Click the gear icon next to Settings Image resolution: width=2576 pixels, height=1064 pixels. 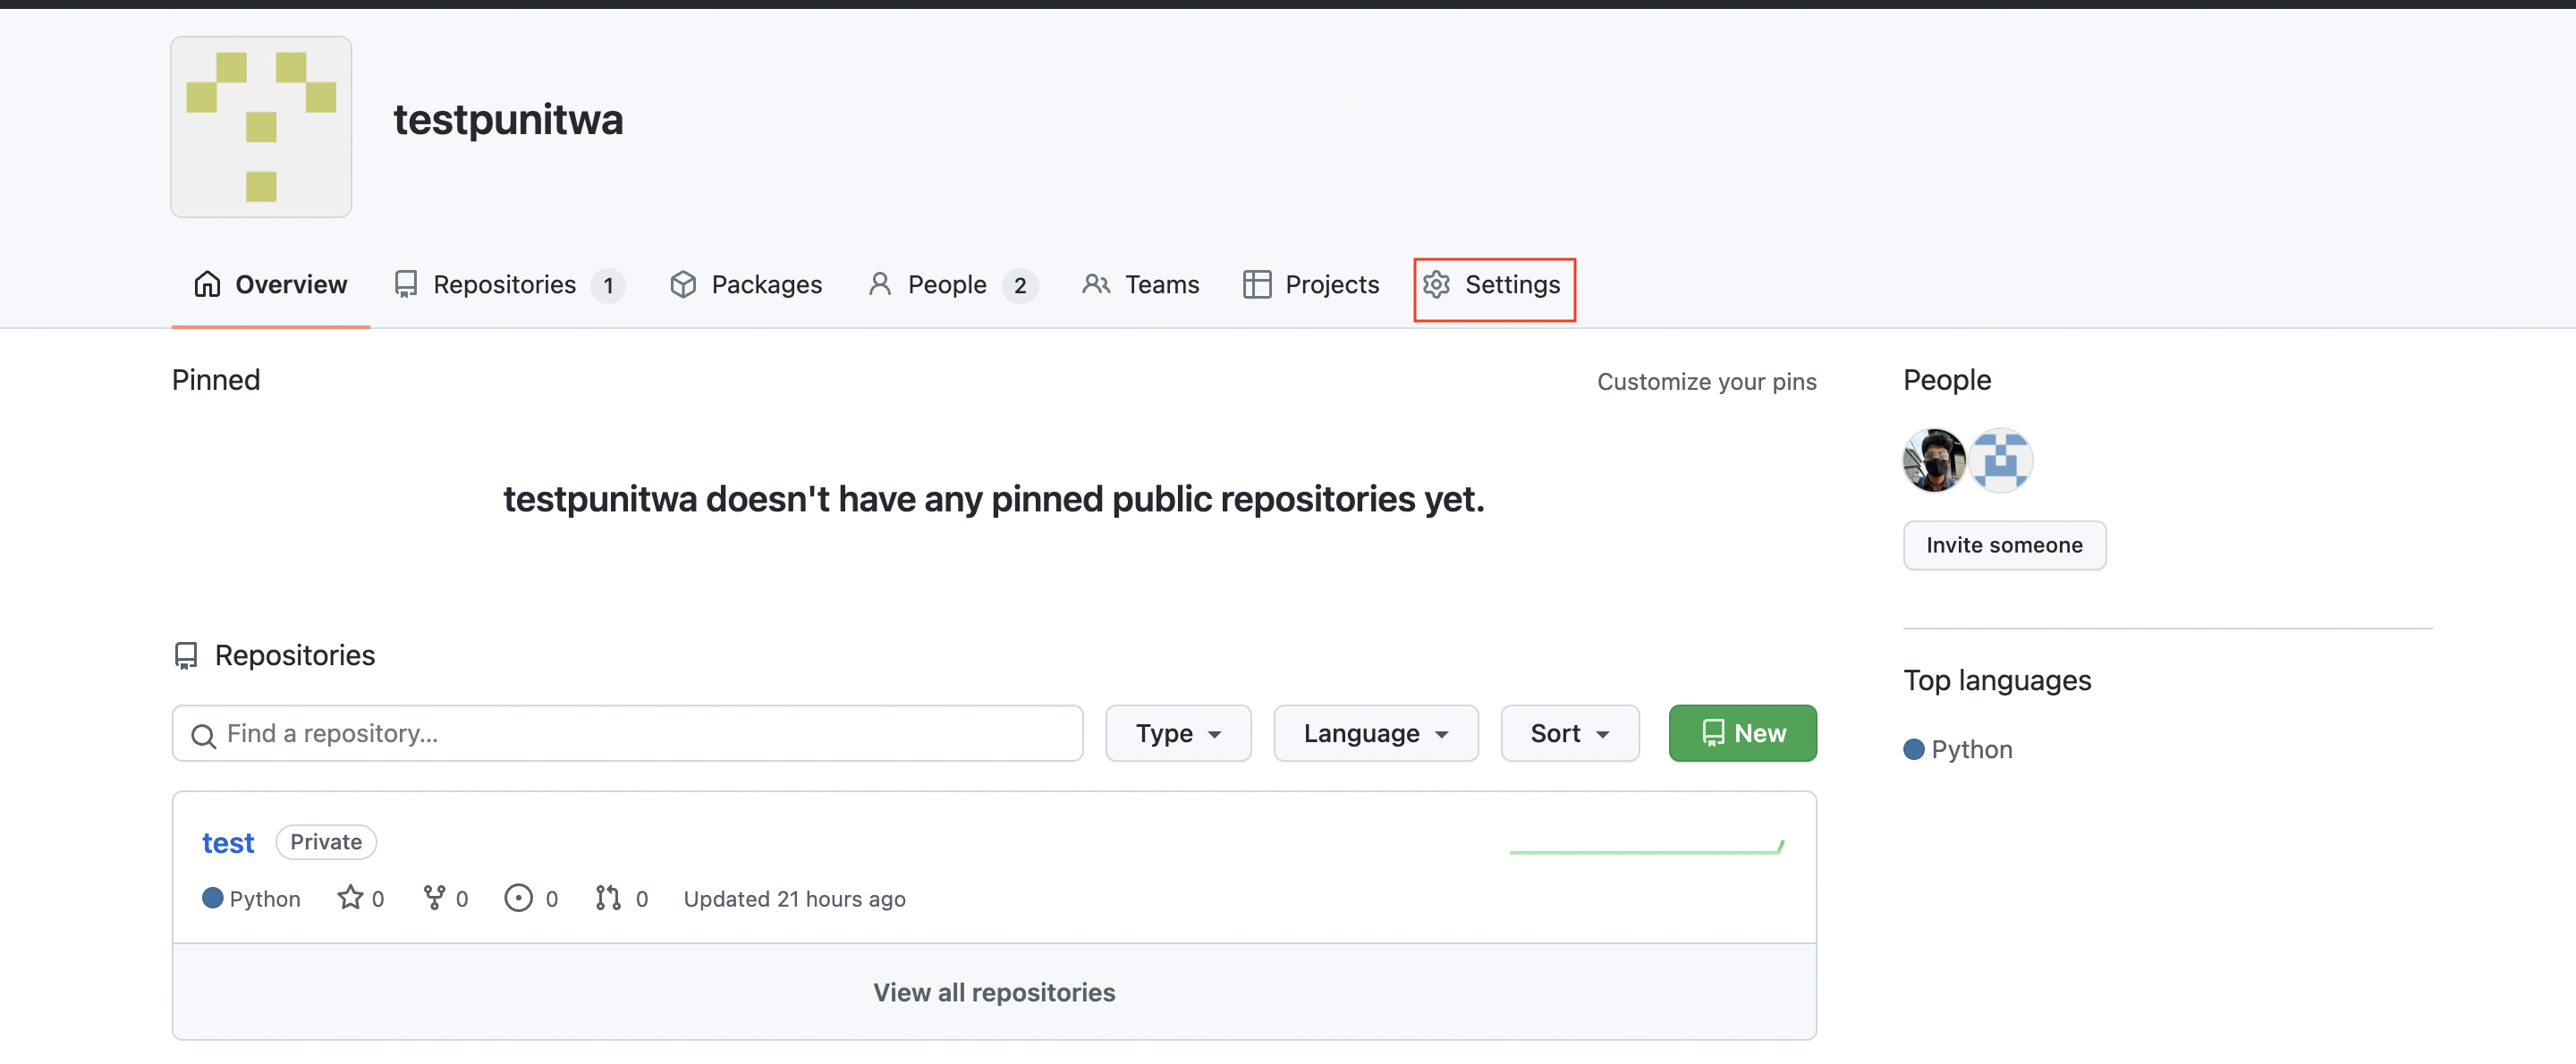(x=1437, y=285)
